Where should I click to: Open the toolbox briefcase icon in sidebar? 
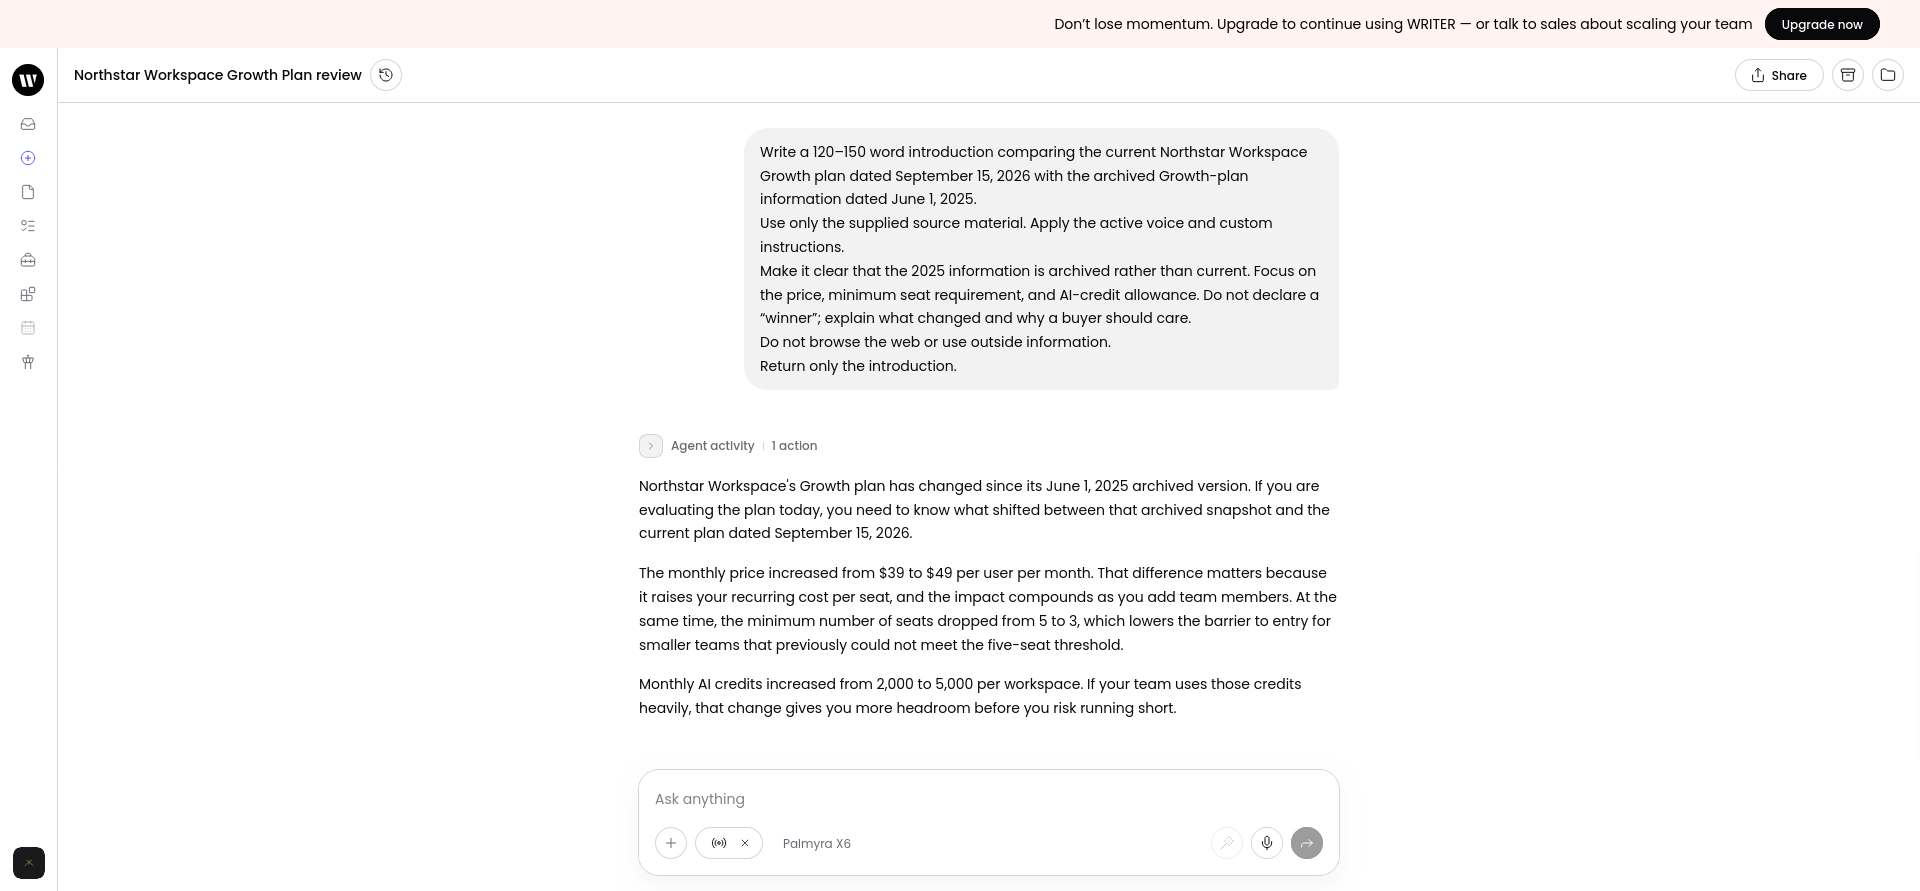point(28,260)
